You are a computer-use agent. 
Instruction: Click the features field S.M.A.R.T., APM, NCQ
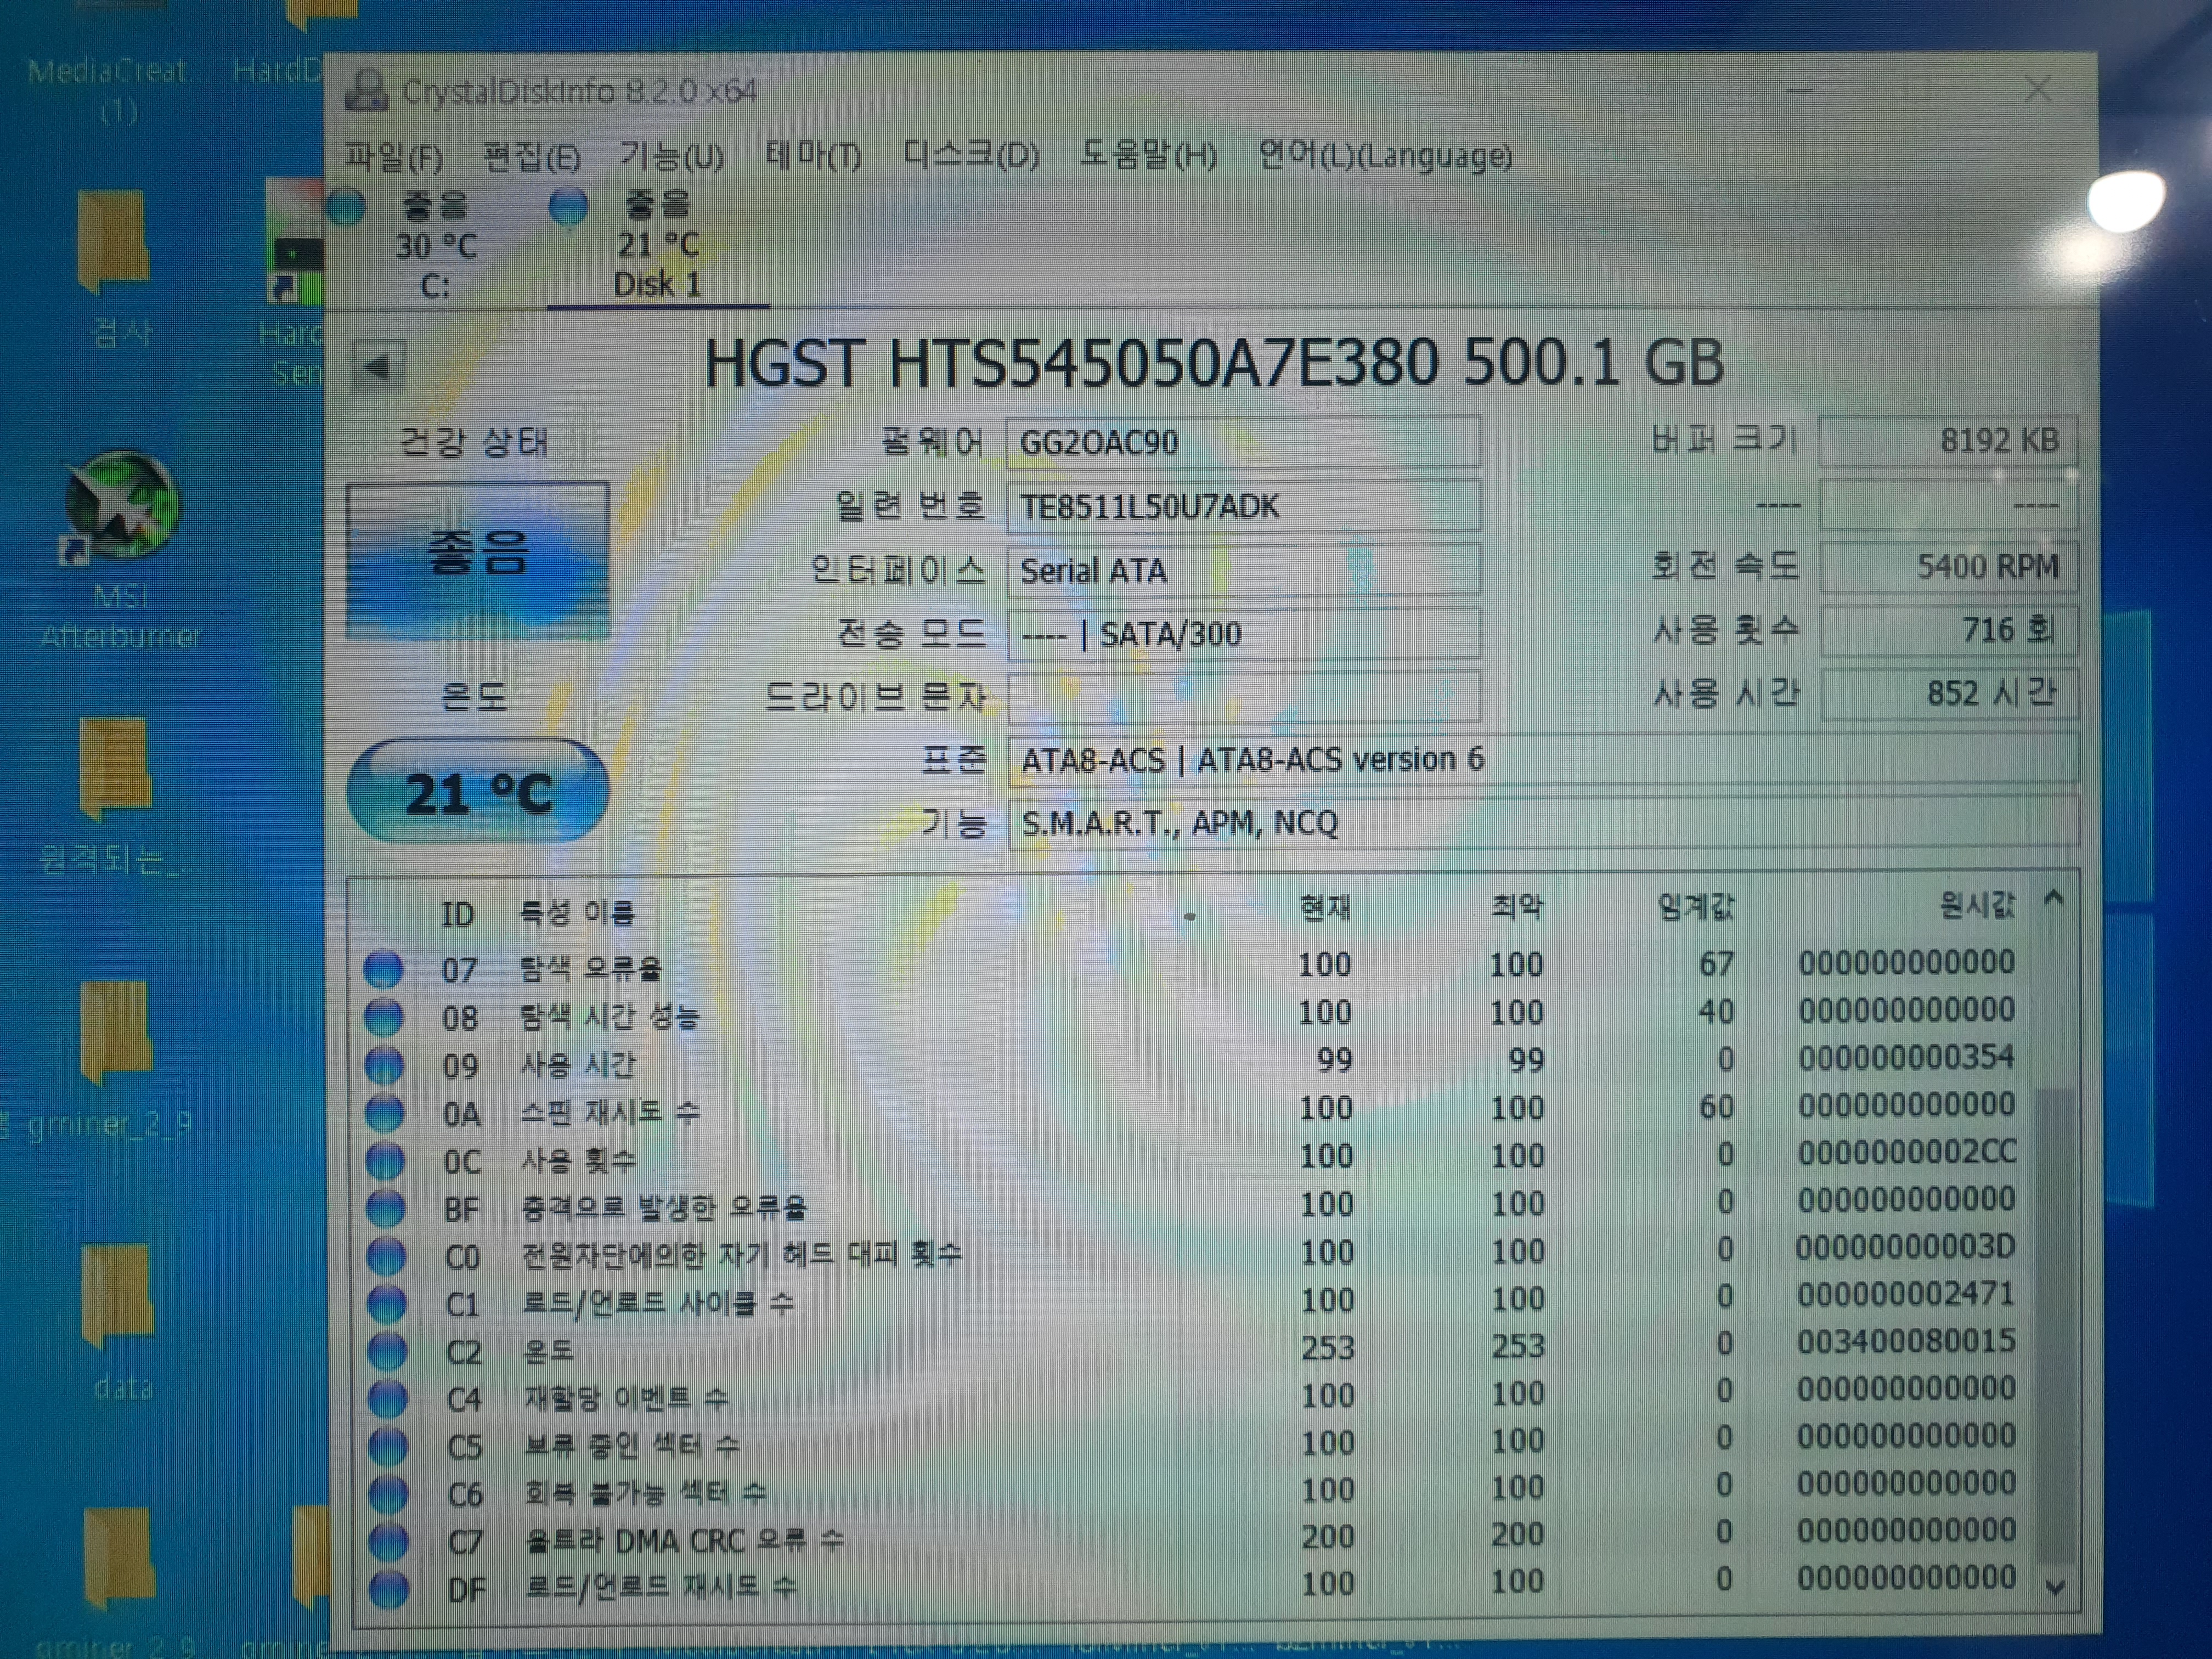pyautogui.click(x=1543, y=823)
